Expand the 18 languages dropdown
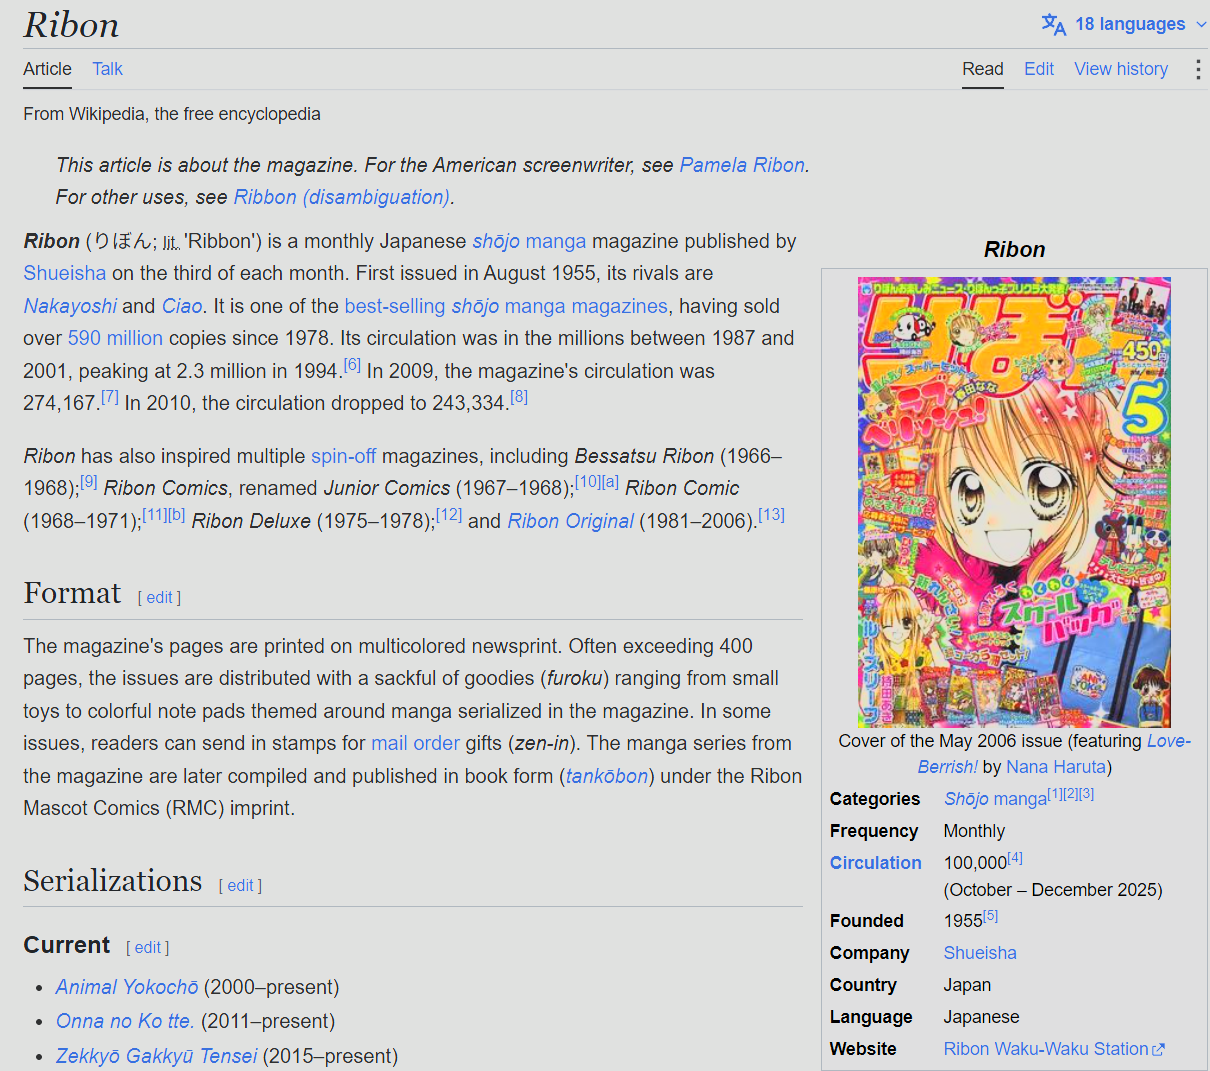The height and width of the screenshot is (1071, 1210). (1125, 24)
